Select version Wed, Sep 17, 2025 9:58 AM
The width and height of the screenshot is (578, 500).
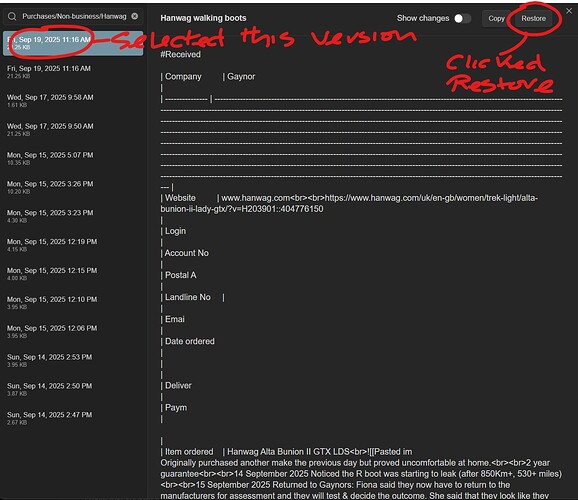73,101
